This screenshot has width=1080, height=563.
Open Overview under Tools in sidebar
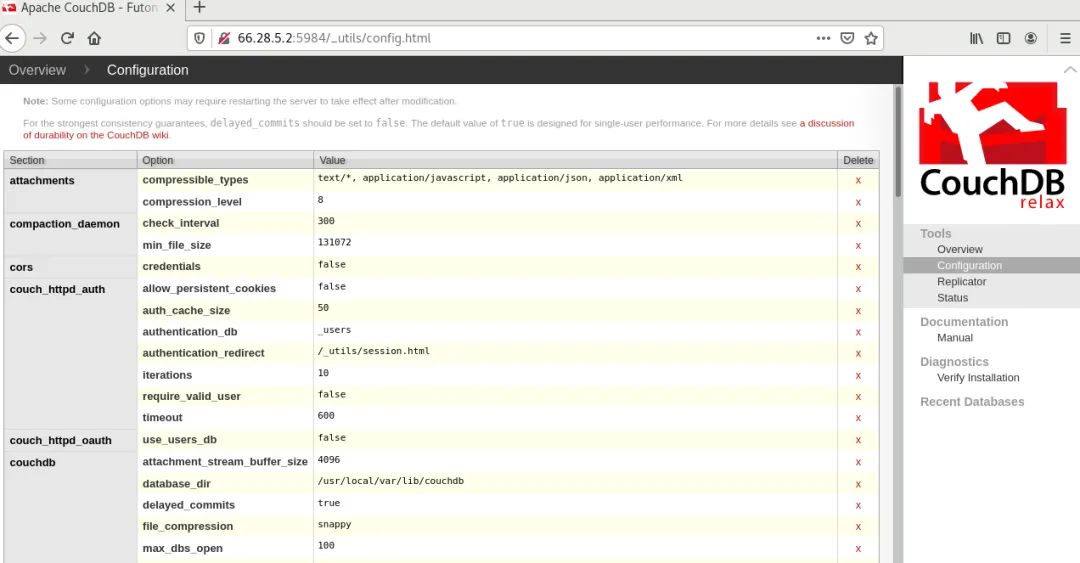tap(959, 249)
